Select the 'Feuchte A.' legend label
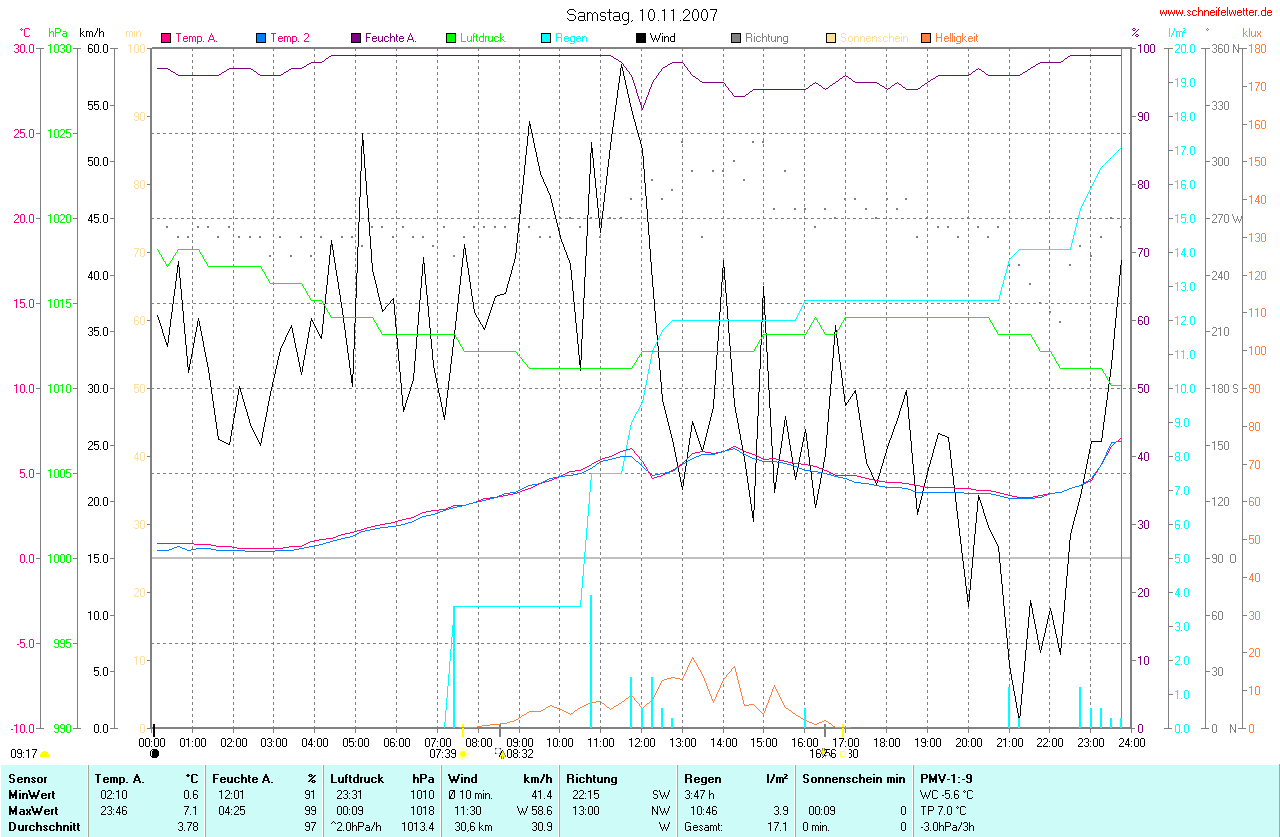1280x837 pixels. coord(391,38)
